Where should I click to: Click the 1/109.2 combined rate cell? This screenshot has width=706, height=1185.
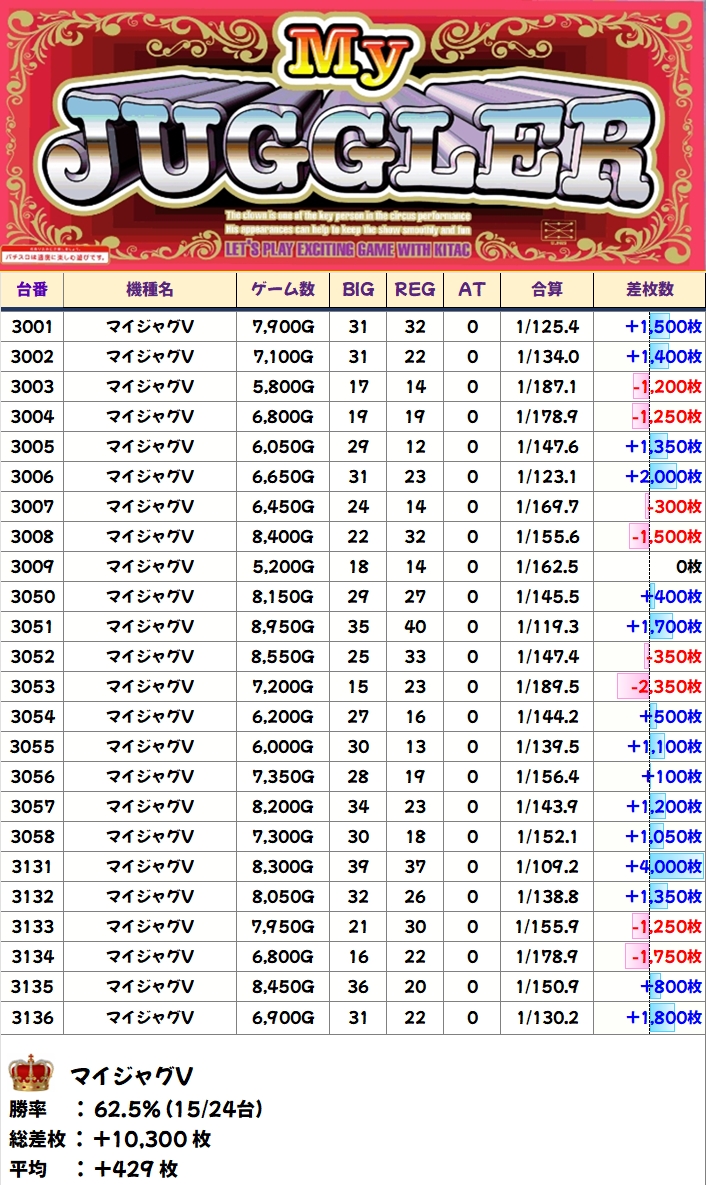547,867
